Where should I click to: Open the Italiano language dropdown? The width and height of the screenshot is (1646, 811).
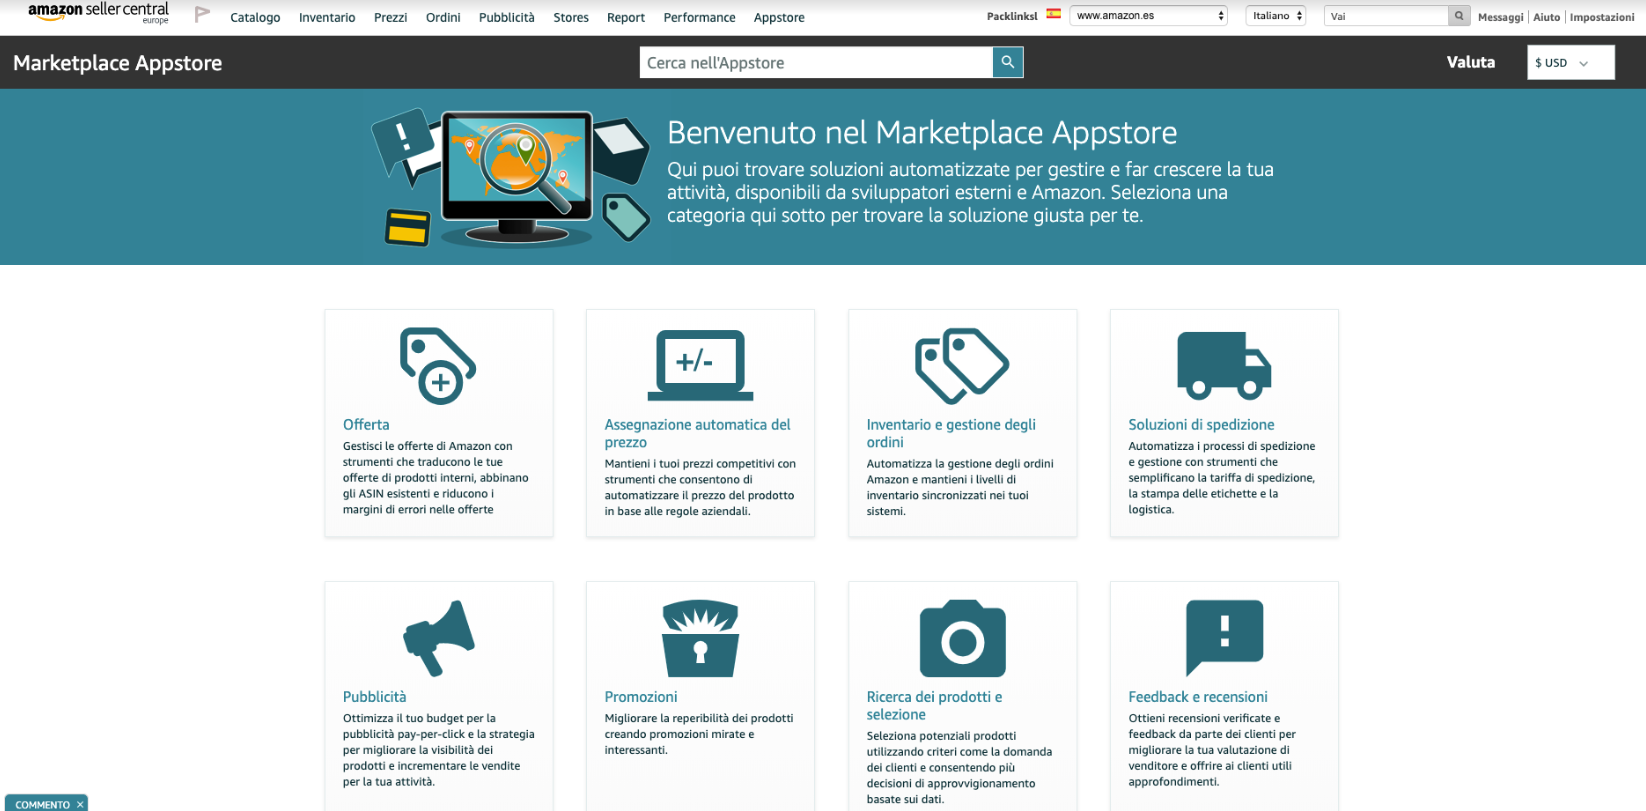coord(1276,16)
